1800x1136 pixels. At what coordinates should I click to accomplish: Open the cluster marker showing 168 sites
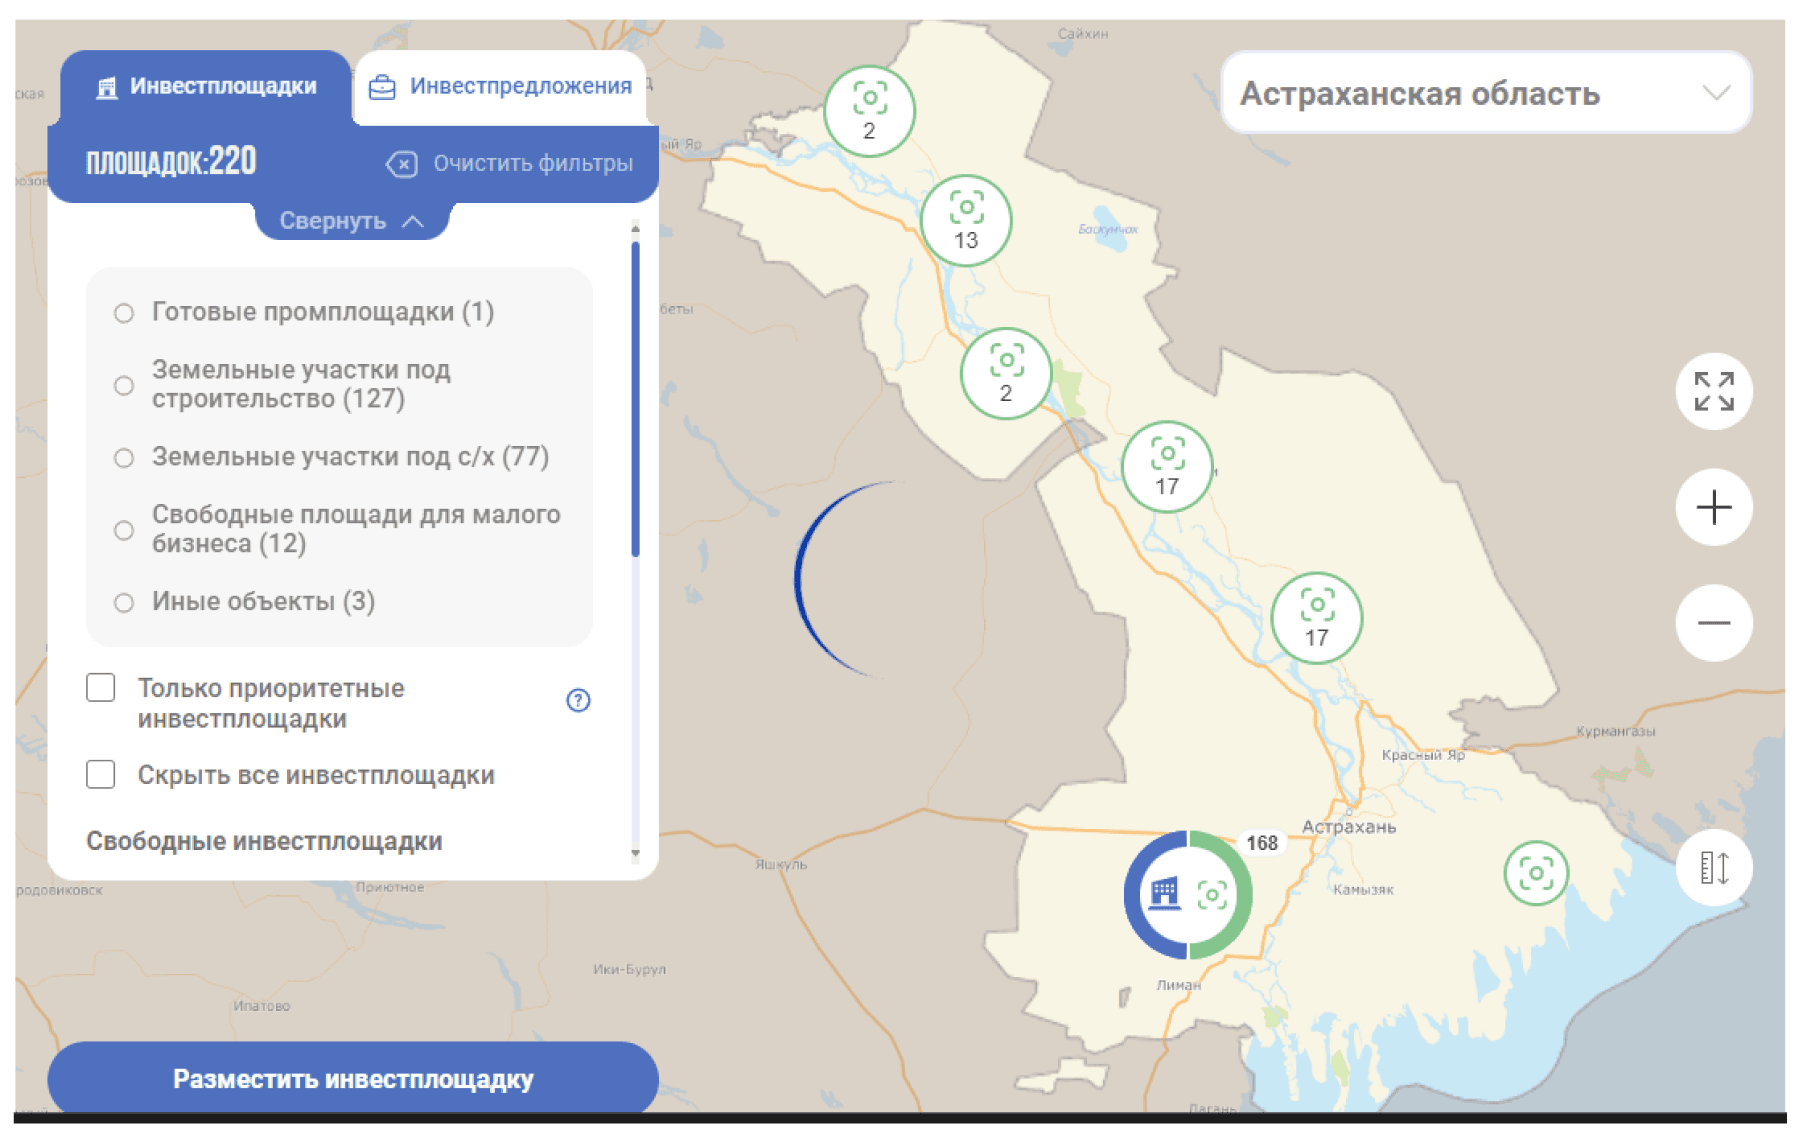click(x=1190, y=895)
